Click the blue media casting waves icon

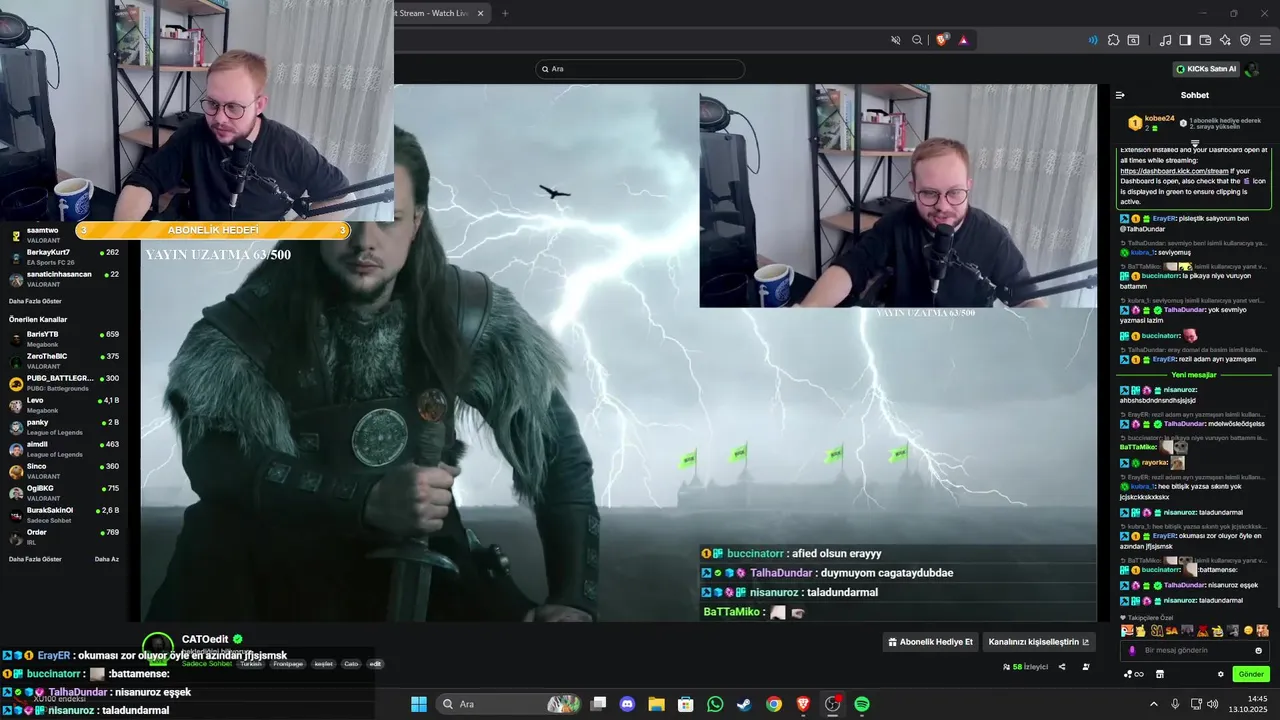tap(1093, 40)
